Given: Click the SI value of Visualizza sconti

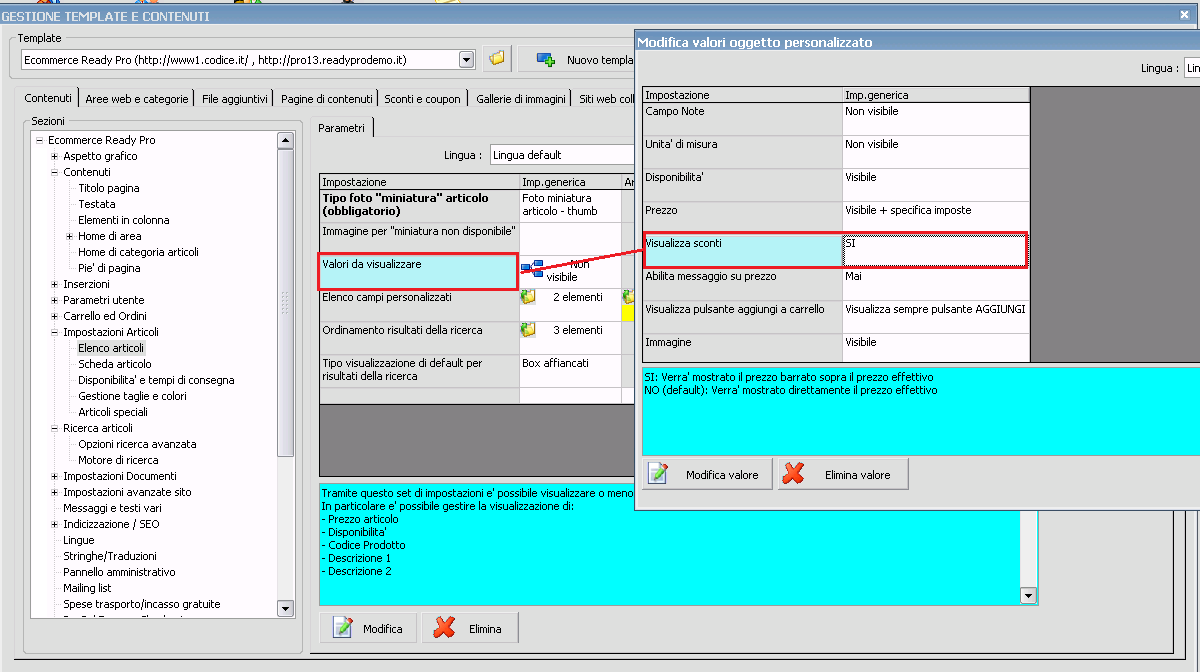Looking at the screenshot, I should [x=935, y=251].
